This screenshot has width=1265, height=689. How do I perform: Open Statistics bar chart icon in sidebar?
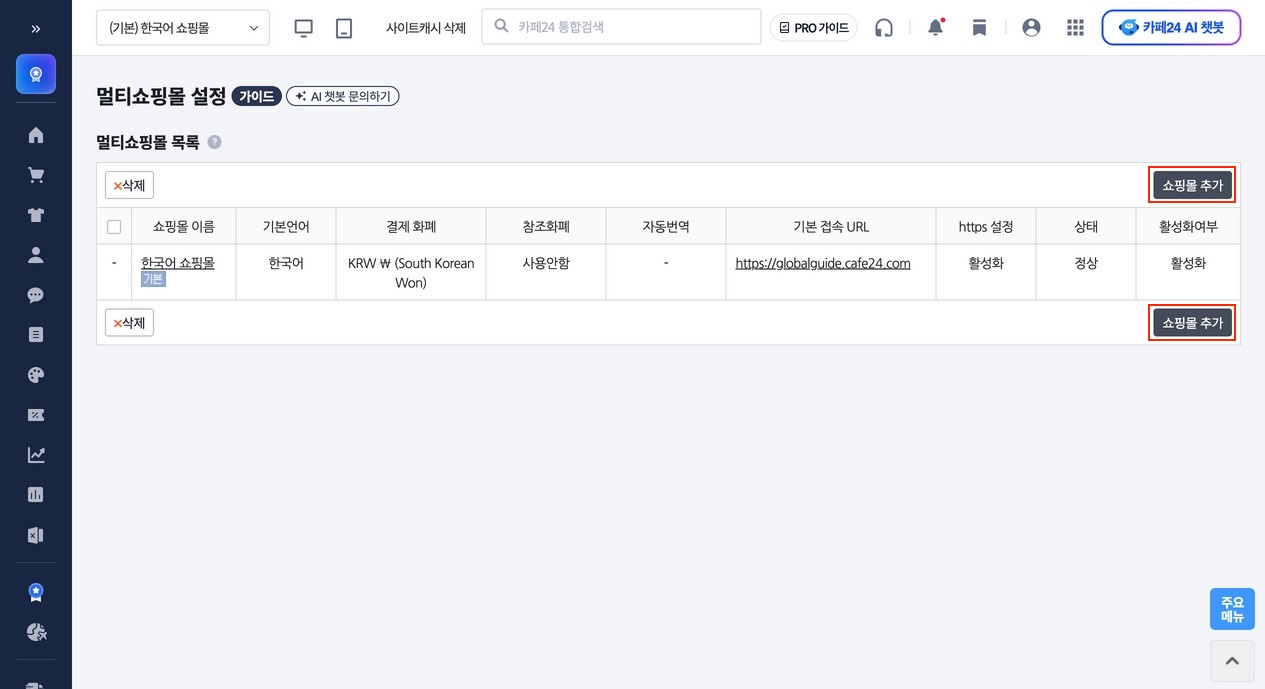[x=36, y=495]
